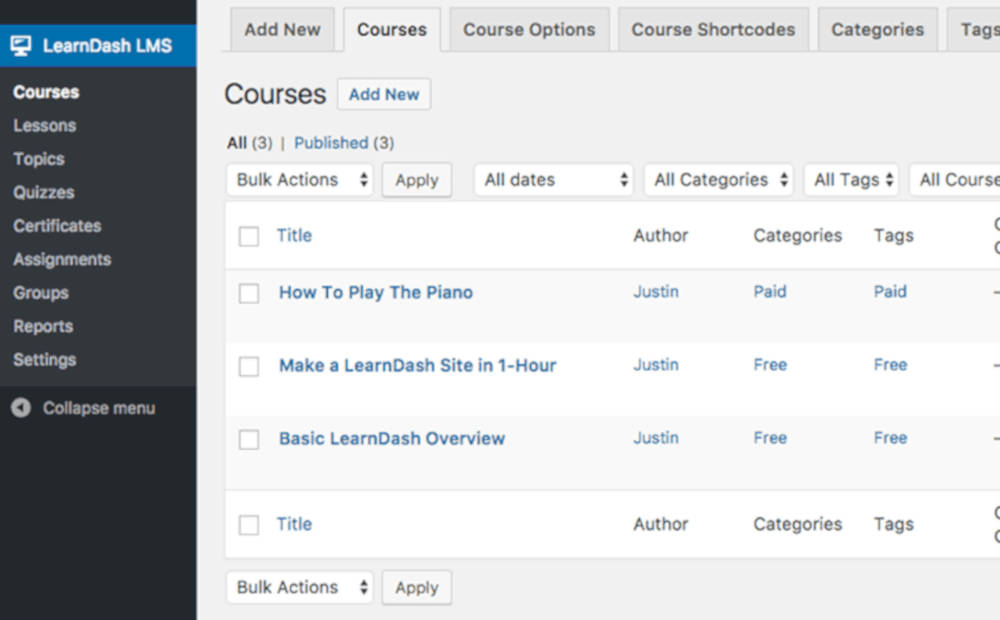Click the LearnDash LMS monitor icon
This screenshot has height=620, width=1000.
[21, 45]
